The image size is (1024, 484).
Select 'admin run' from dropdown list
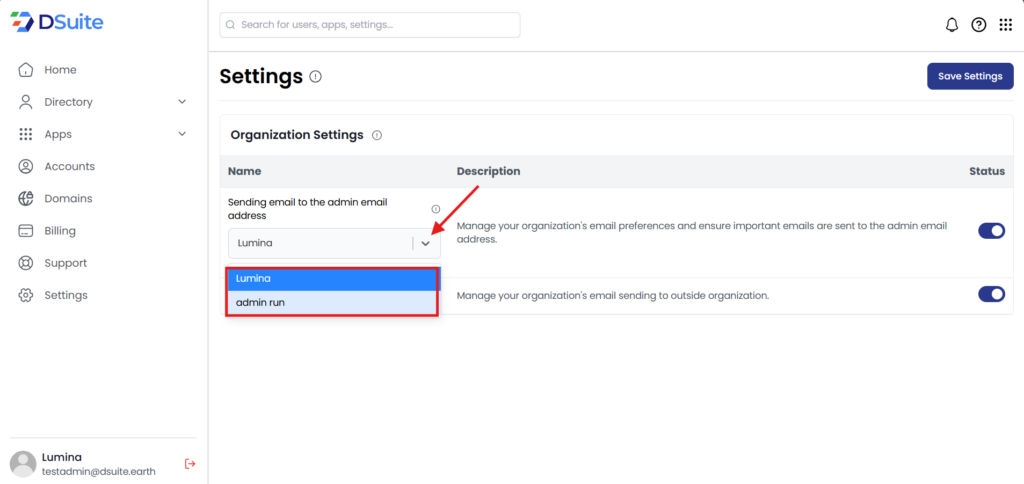pyautogui.click(x=331, y=302)
